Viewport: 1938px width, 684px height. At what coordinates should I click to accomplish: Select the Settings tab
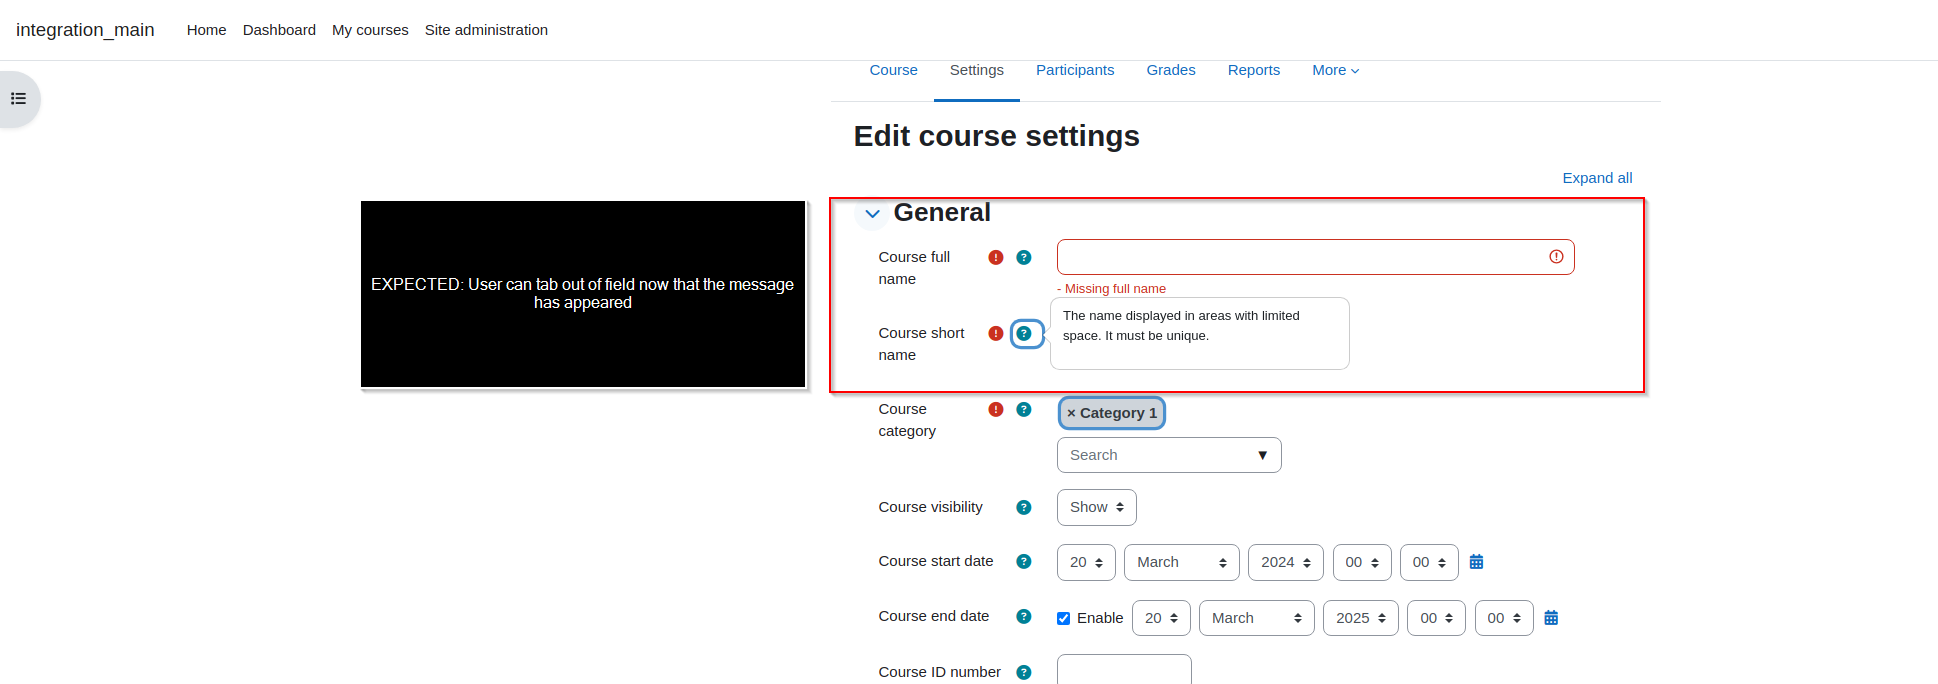pyautogui.click(x=977, y=70)
